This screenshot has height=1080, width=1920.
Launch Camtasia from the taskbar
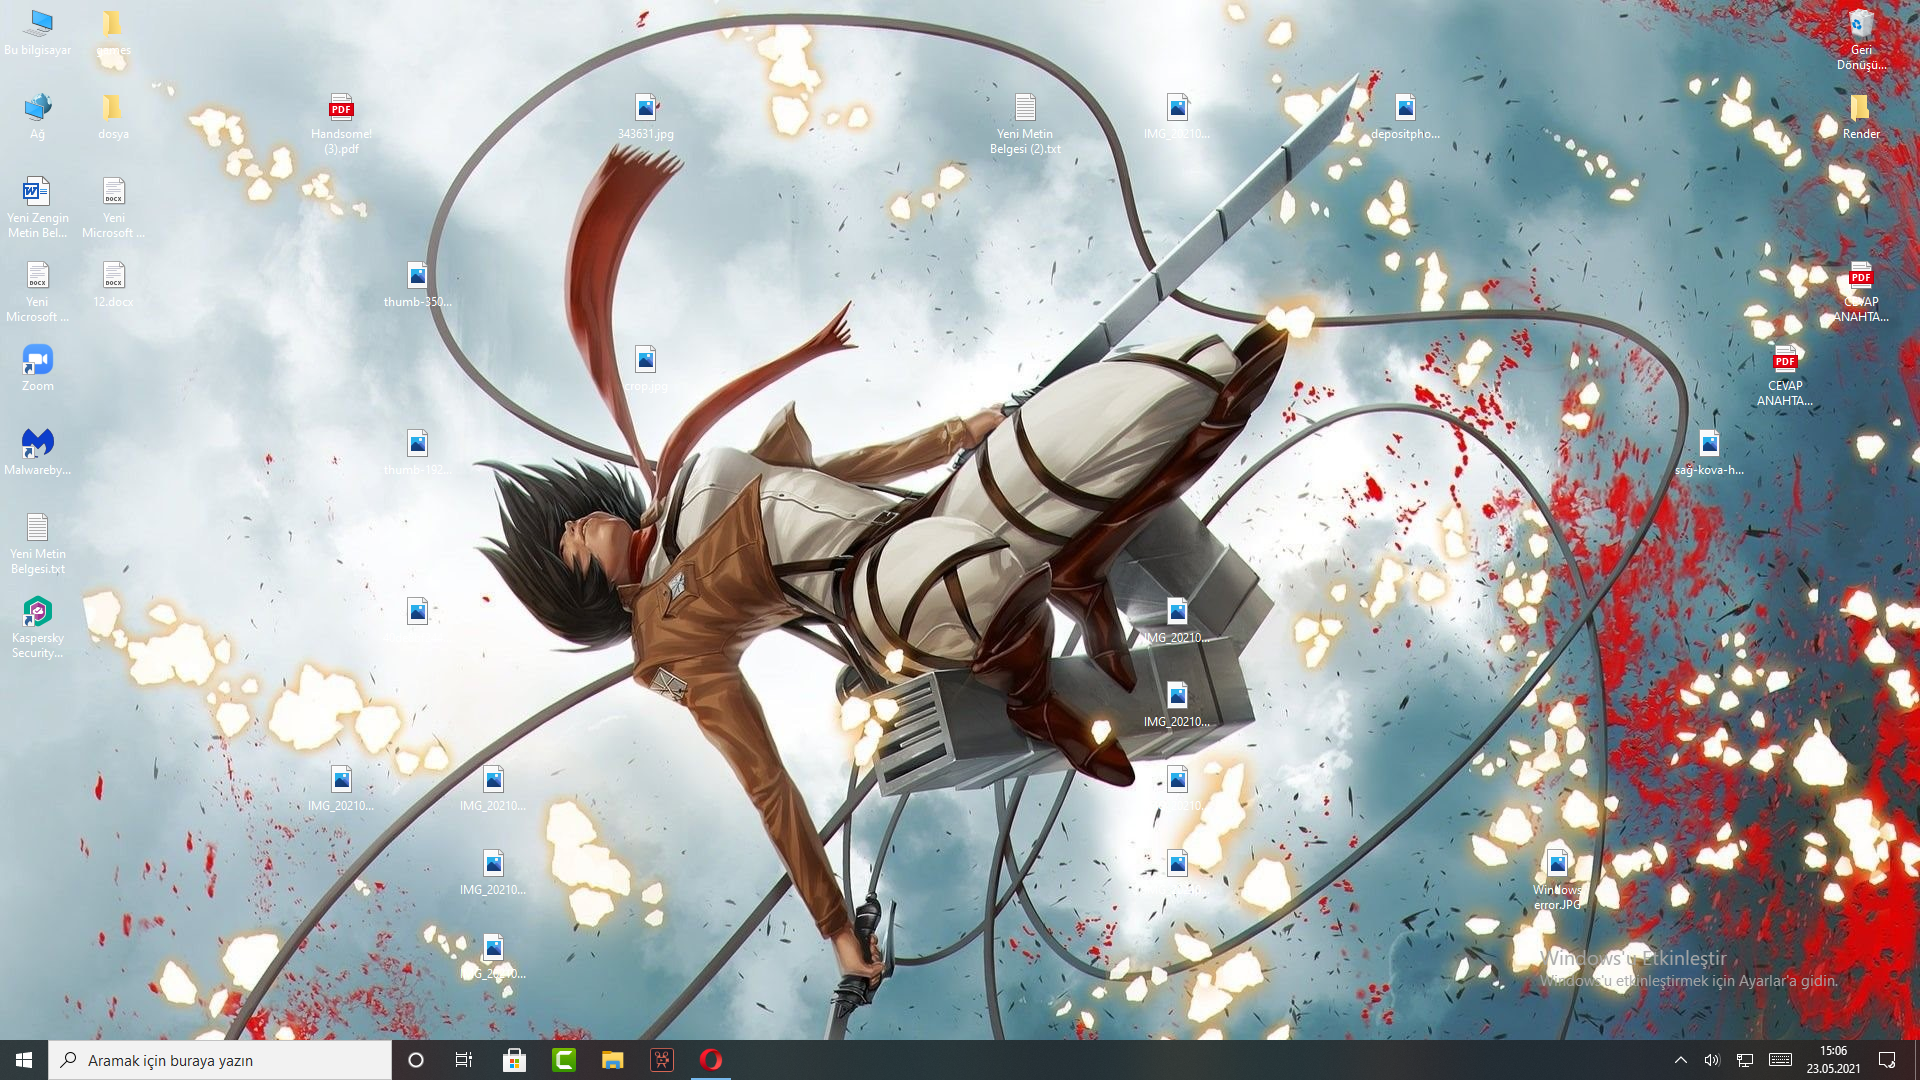click(563, 1059)
